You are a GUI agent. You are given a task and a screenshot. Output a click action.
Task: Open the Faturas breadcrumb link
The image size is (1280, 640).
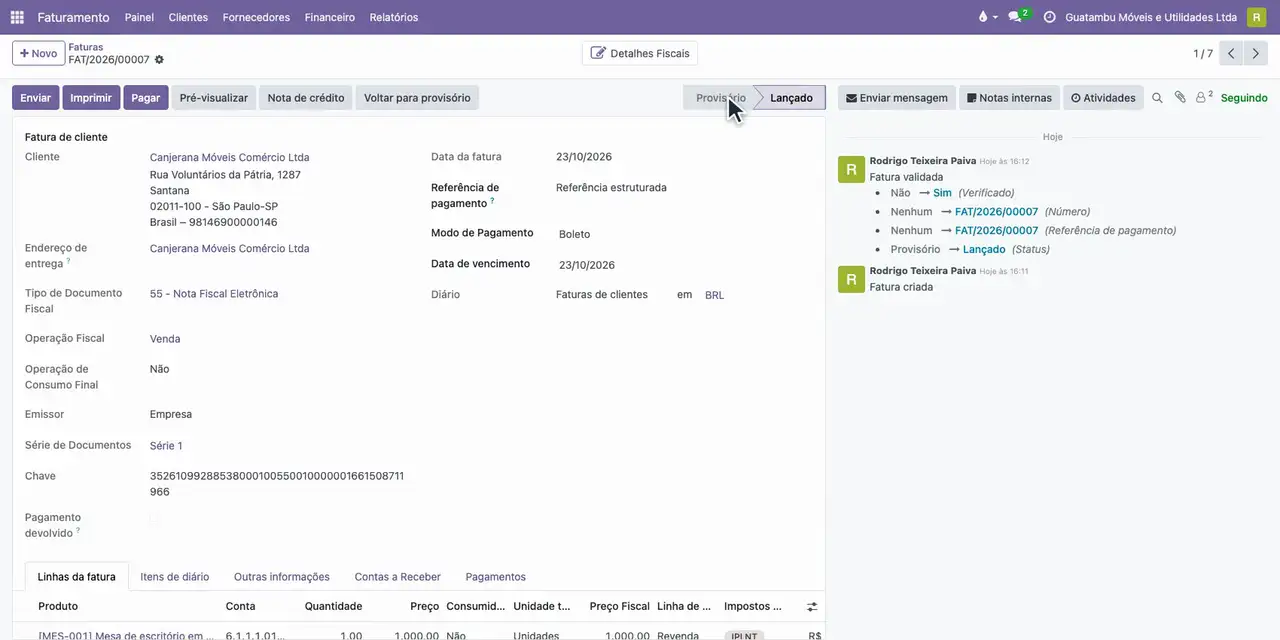(x=86, y=47)
